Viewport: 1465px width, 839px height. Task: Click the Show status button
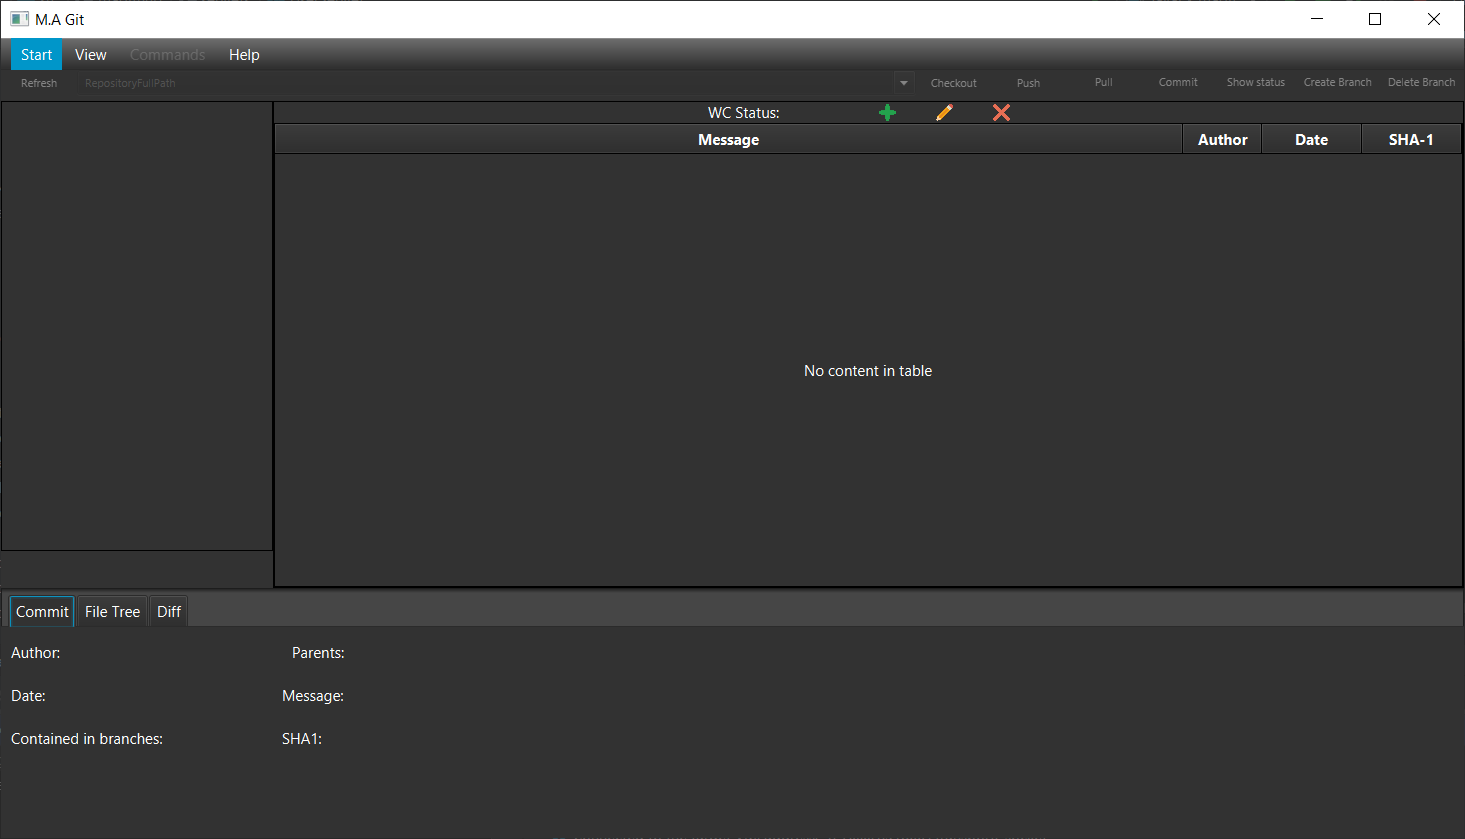(x=1256, y=82)
